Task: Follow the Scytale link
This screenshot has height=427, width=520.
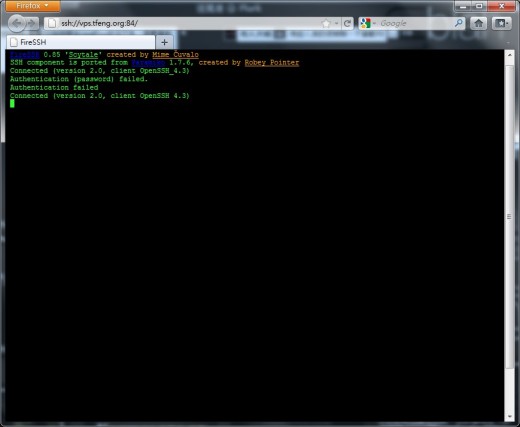Action: pos(83,55)
